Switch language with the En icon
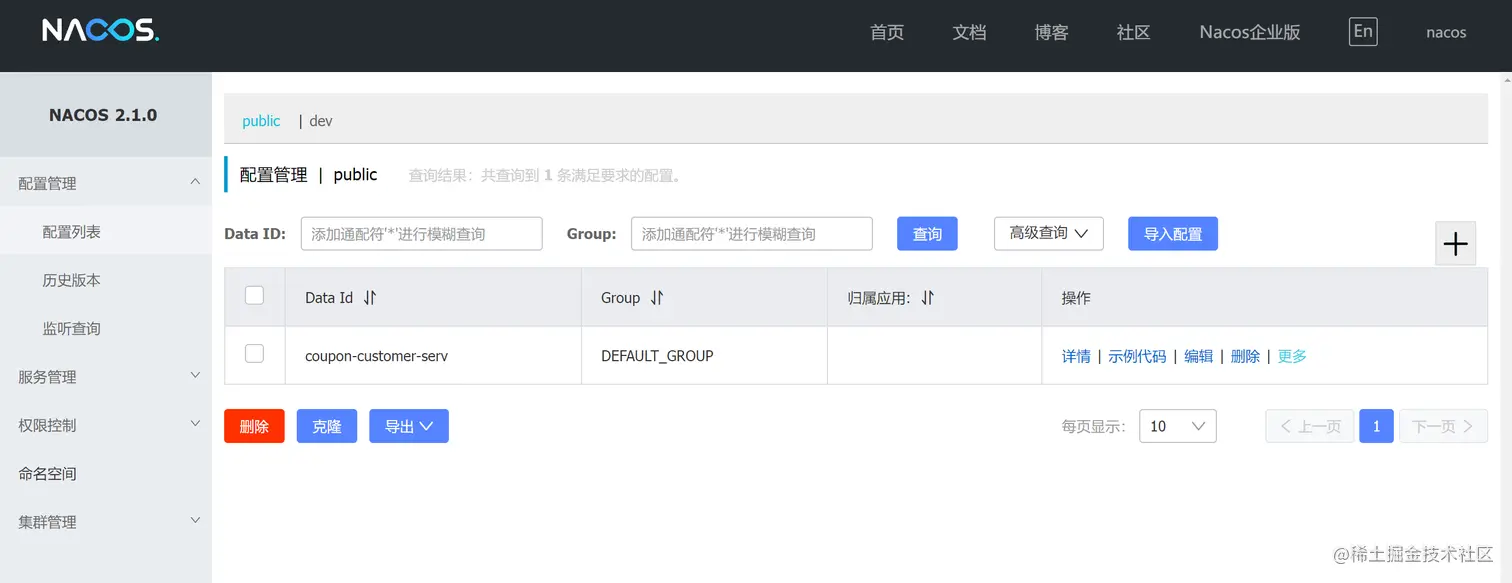The width and height of the screenshot is (1512, 583). [x=1362, y=31]
